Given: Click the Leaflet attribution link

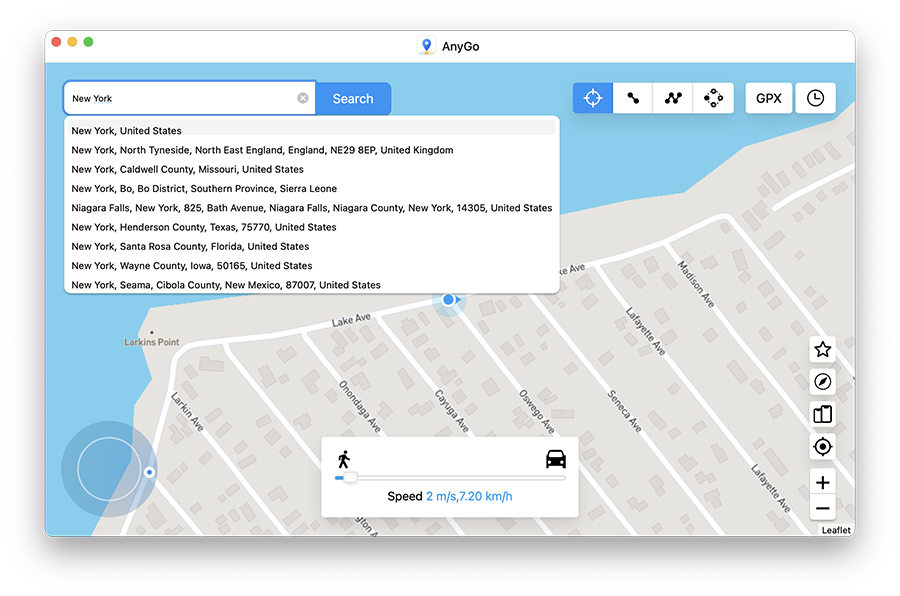Looking at the screenshot, I should click(x=835, y=529).
